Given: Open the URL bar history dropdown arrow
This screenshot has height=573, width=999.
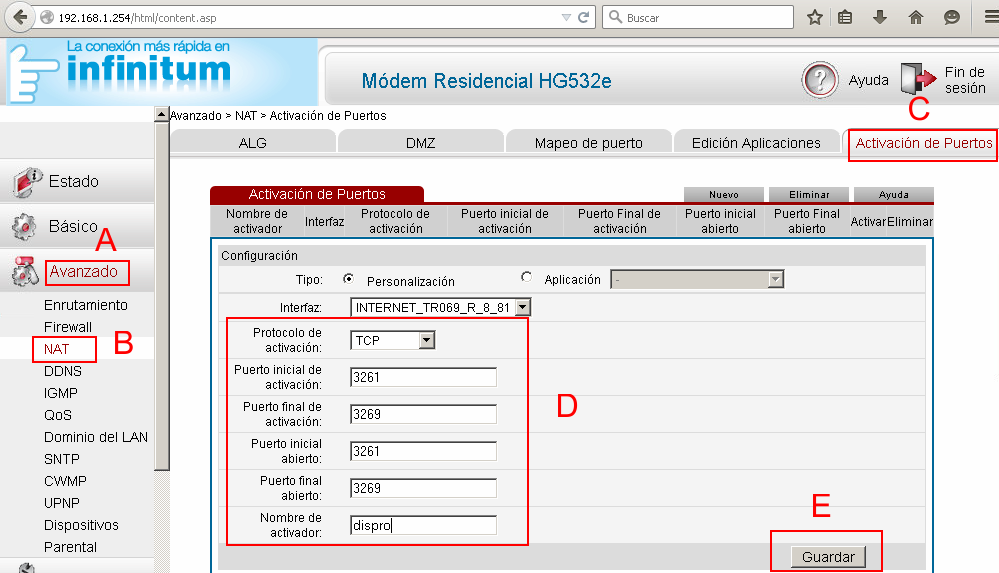Looking at the screenshot, I should (x=566, y=18).
